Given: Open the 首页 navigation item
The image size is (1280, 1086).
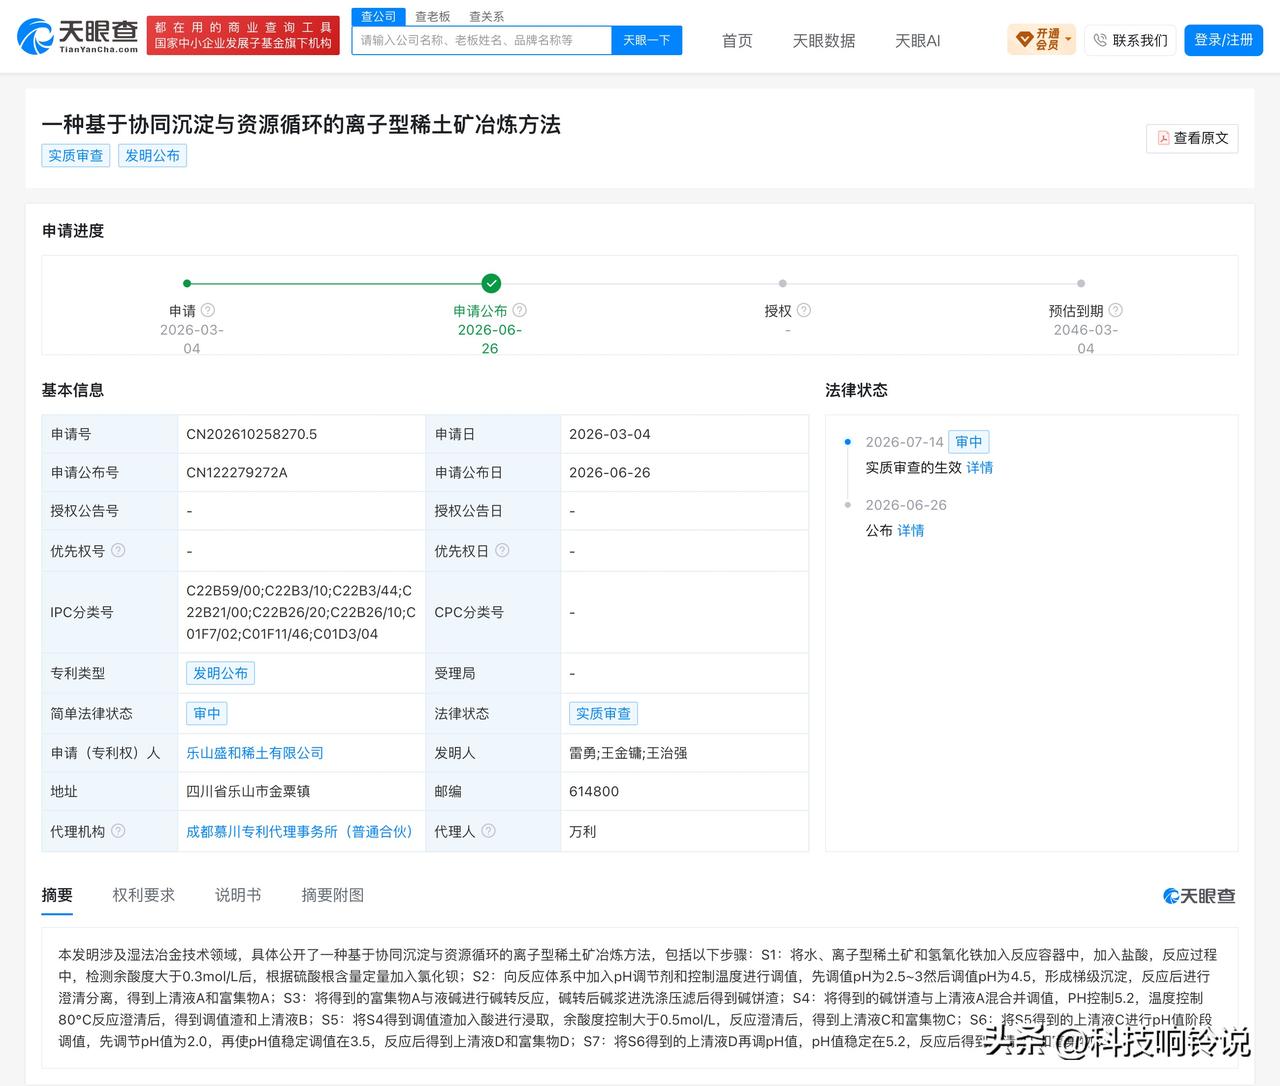Looking at the screenshot, I should (737, 40).
